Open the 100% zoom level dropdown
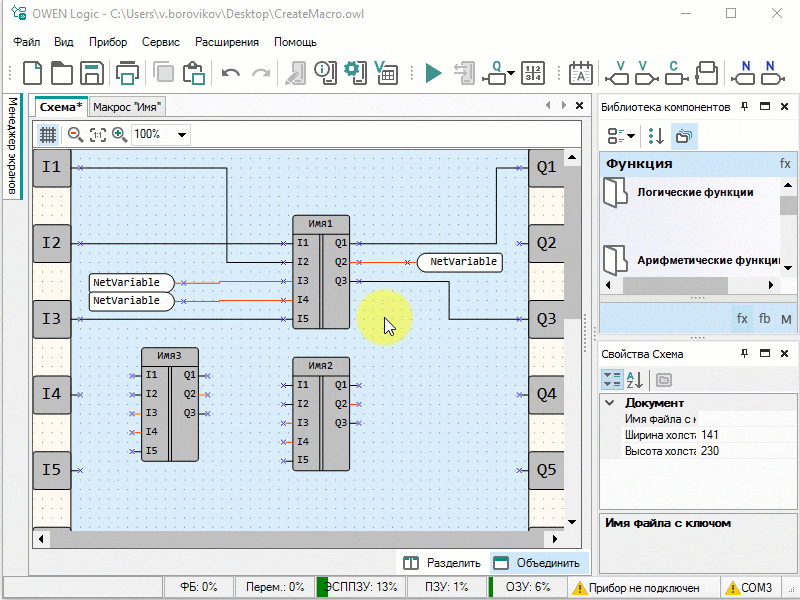This screenshot has width=800, height=600. coord(182,134)
